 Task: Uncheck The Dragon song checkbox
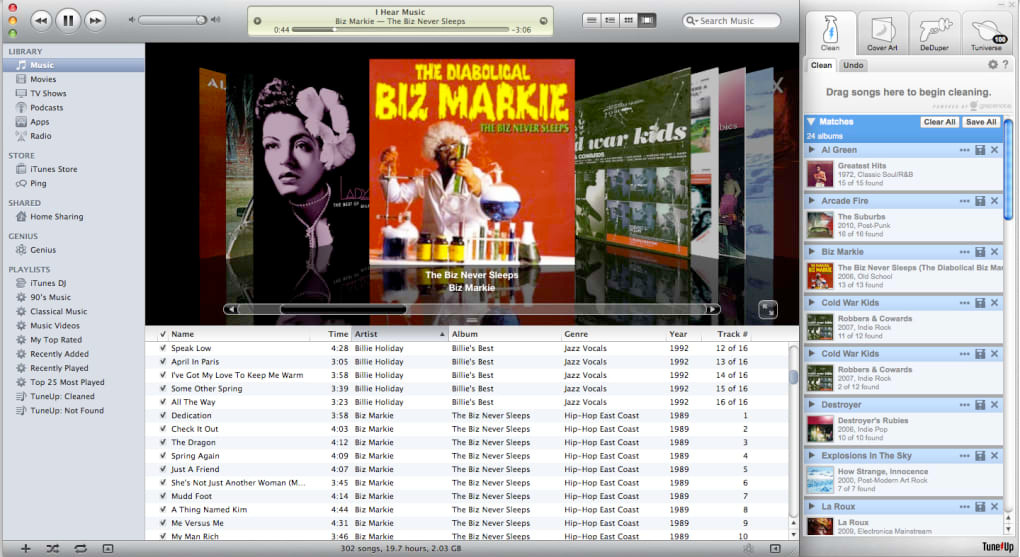[x=163, y=442]
